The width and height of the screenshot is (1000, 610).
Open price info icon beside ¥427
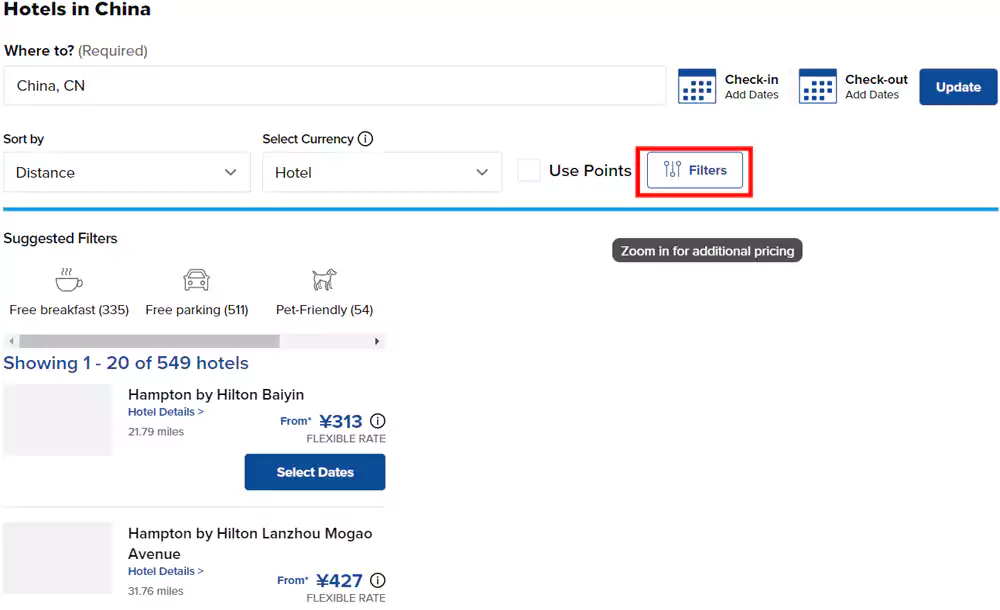(x=377, y=580)
